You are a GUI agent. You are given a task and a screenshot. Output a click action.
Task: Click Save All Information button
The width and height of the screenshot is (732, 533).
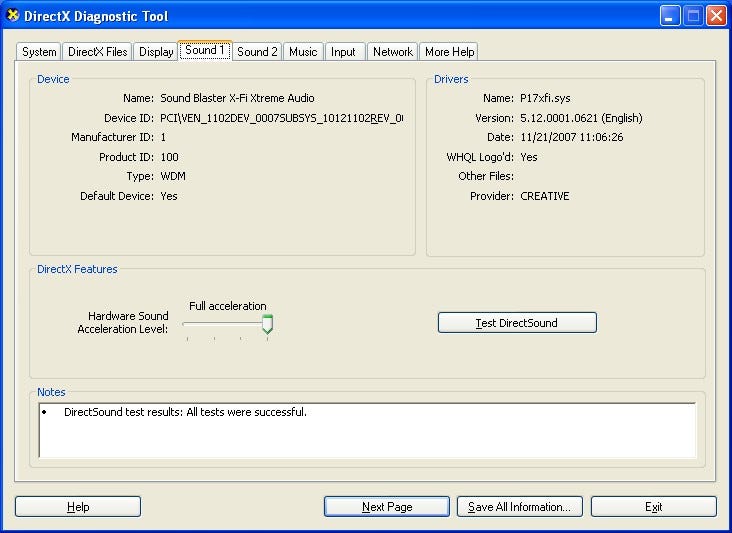point(520,507)
